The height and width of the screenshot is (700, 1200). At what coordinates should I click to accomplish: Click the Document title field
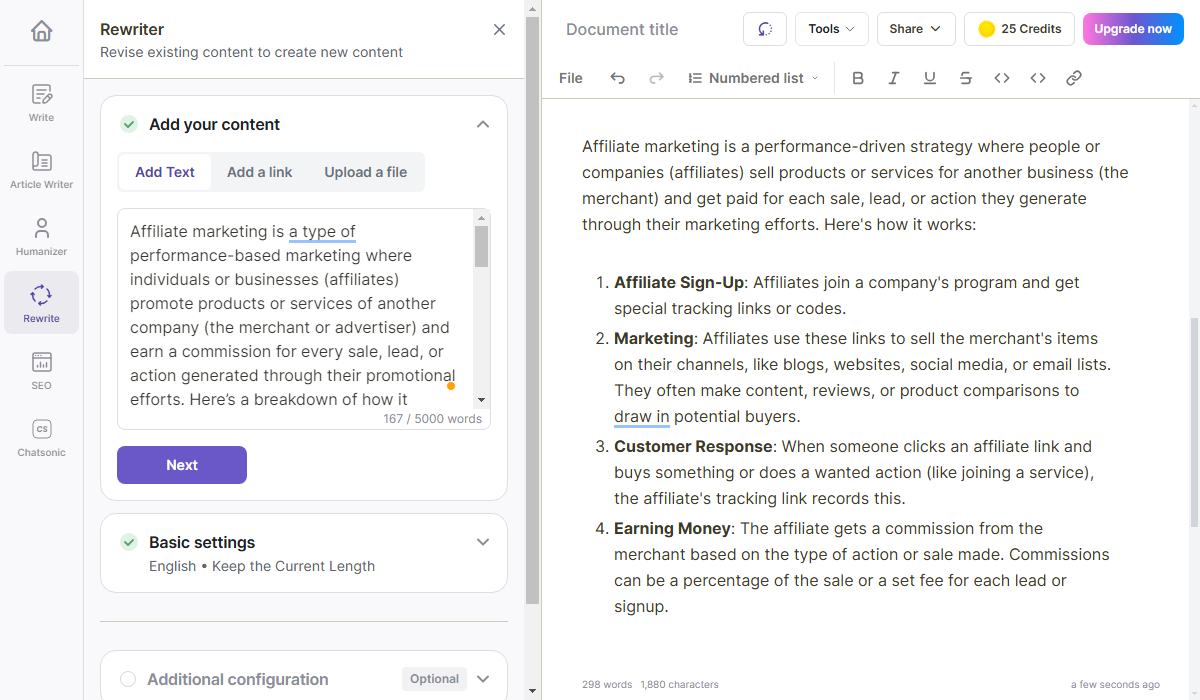click(622, 30)
